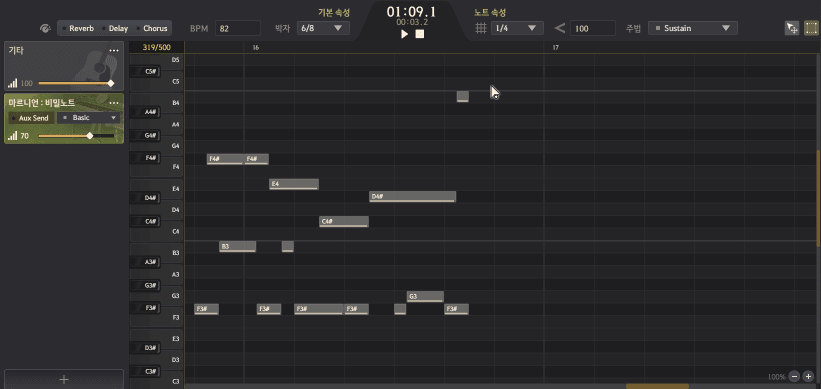
Task: Open the 6/8 time signature dropdown
Action: [323, 28]
